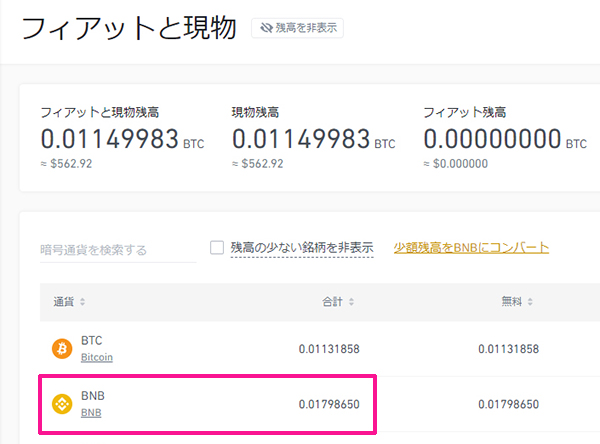Toggle the 残高を非表示 hide balance button
The image size is (600, 444).
(x=297, y=28)
